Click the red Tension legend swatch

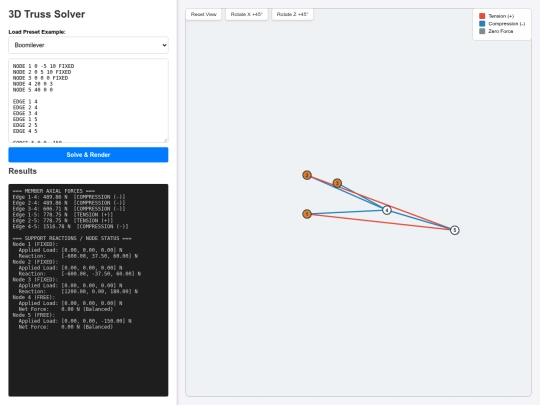[482, 16]
